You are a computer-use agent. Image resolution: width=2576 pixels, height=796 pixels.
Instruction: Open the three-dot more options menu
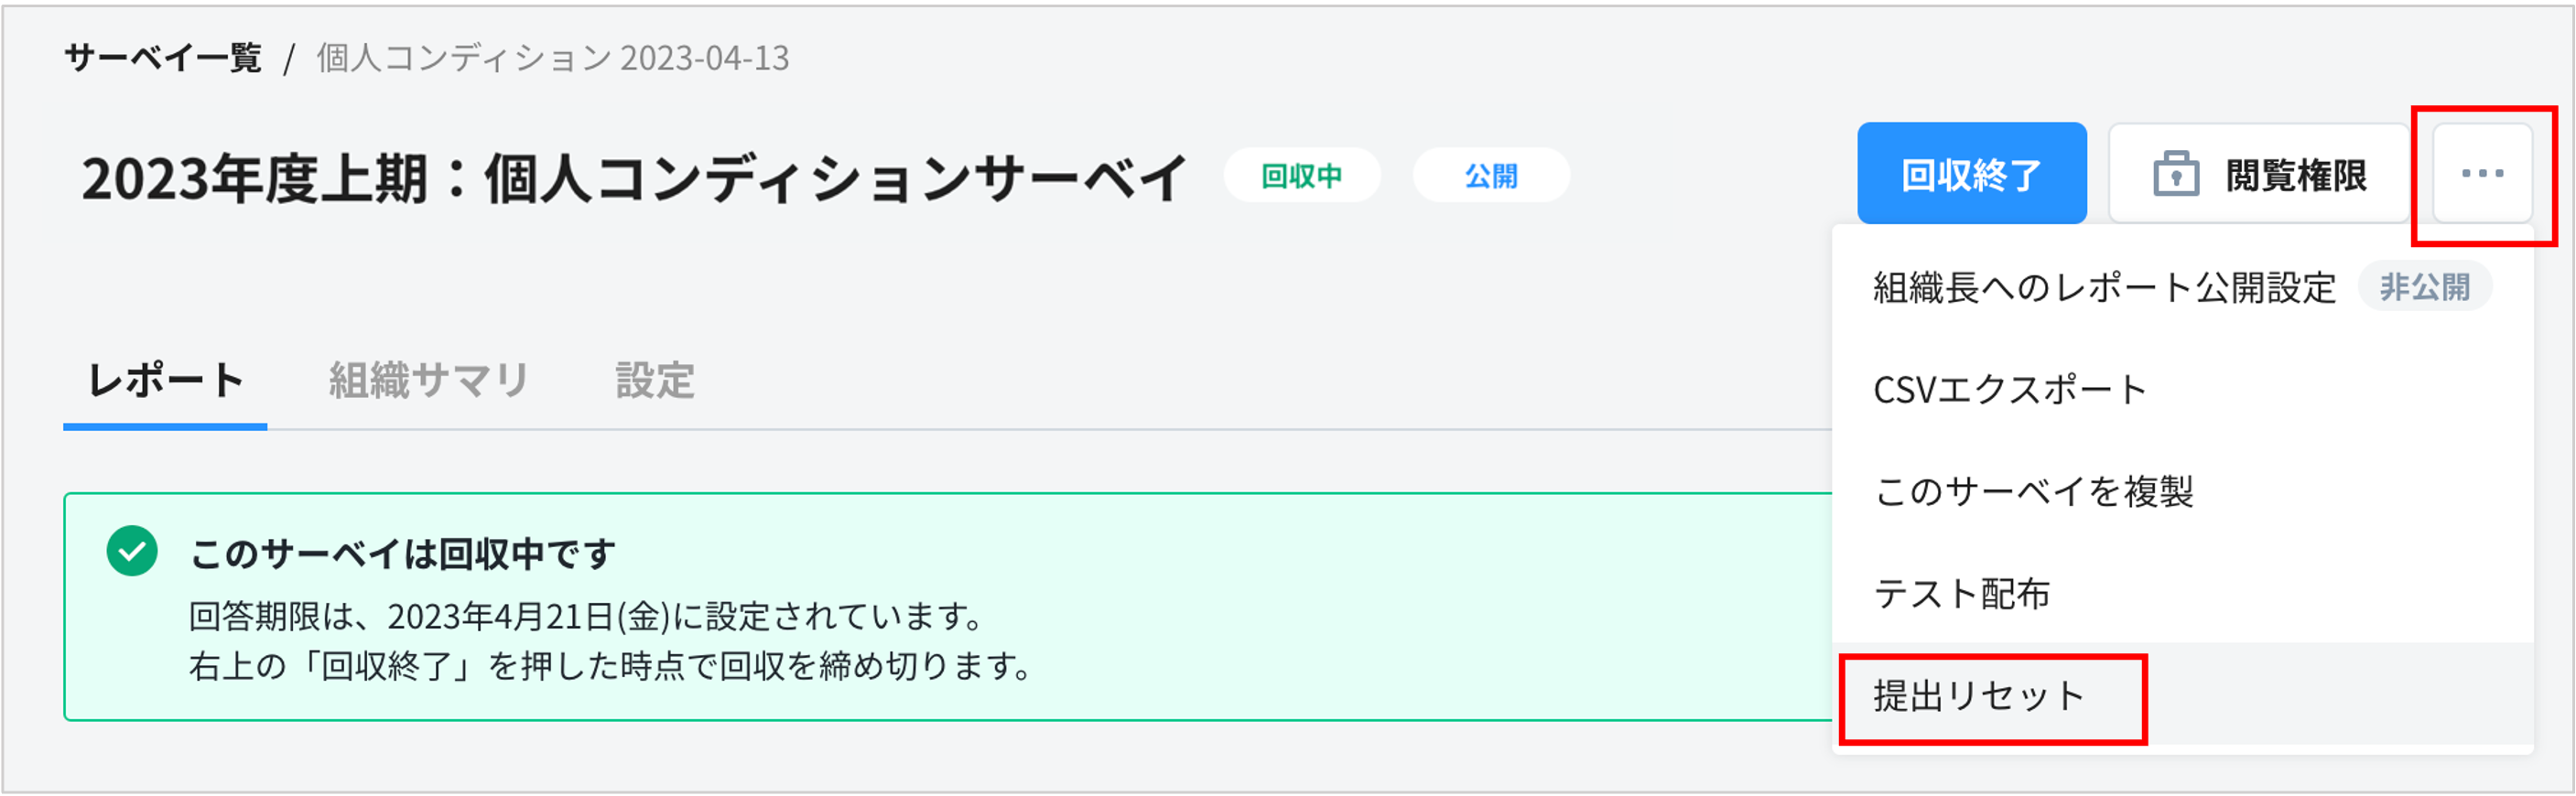click(2482, 174)
